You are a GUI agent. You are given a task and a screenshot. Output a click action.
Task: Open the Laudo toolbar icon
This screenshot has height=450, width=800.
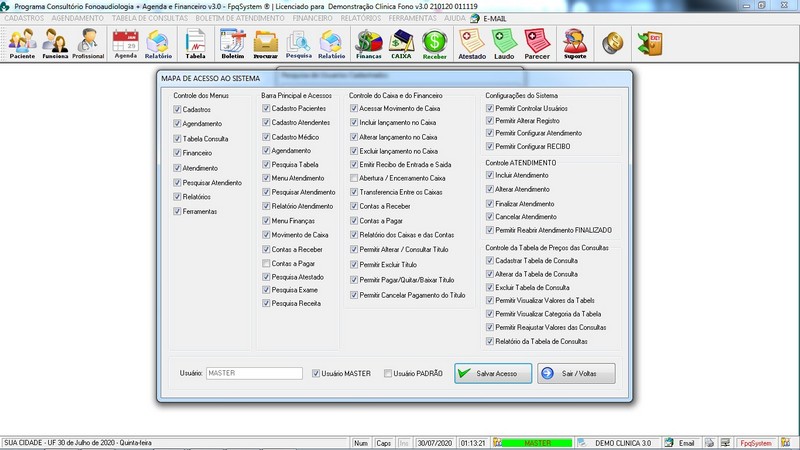(x=504, y=44)
